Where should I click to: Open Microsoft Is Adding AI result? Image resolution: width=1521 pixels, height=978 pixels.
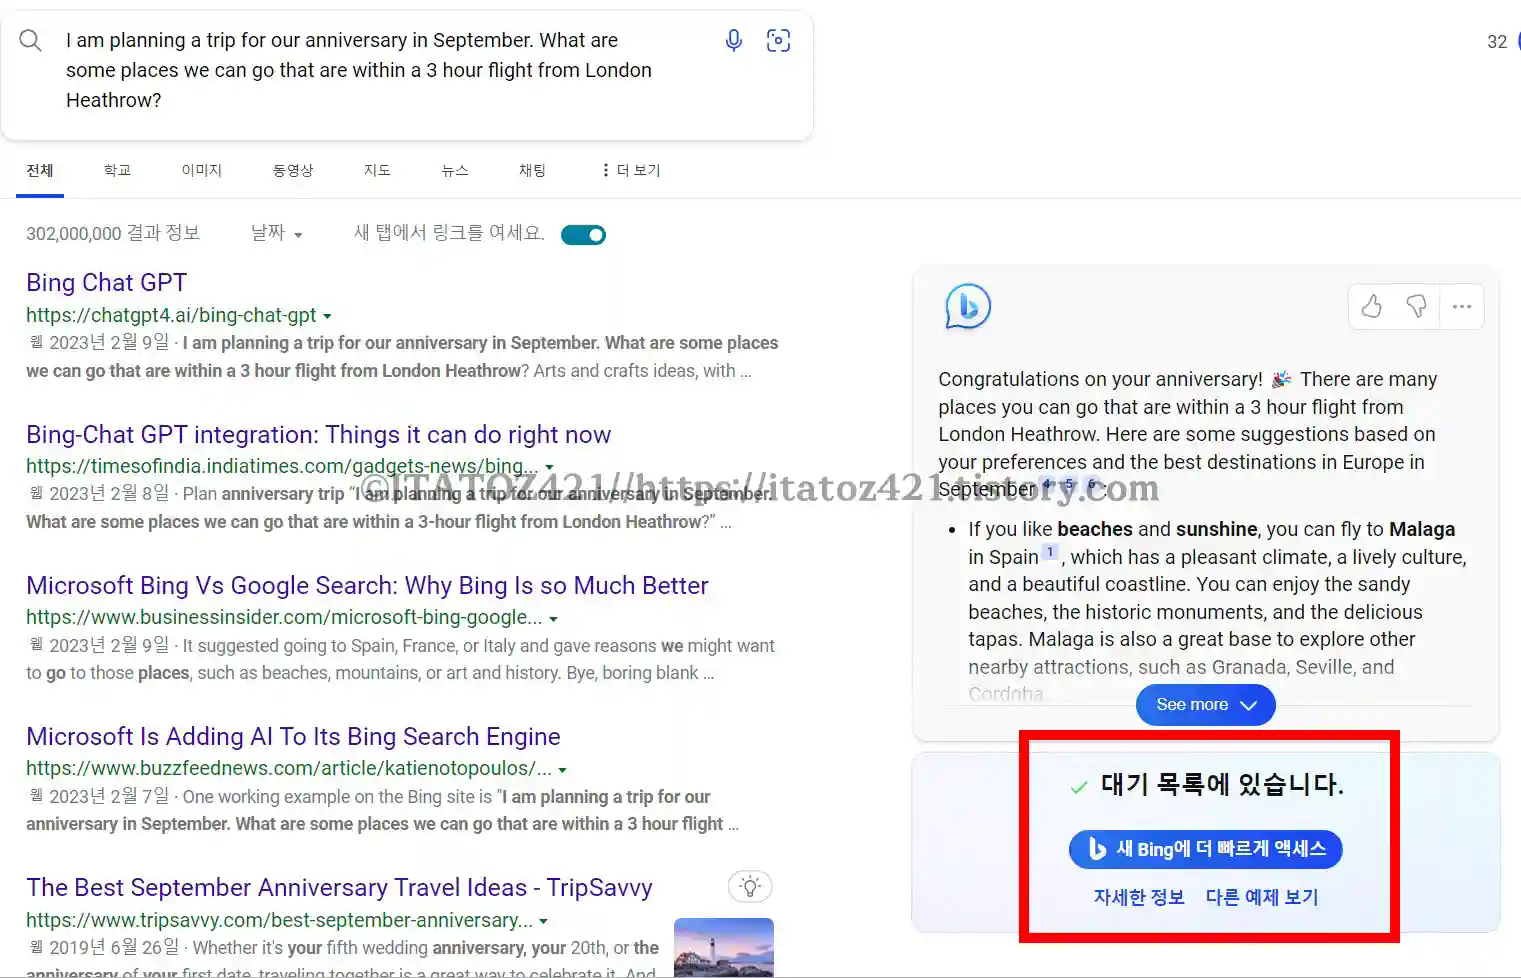tap(293, 736)
